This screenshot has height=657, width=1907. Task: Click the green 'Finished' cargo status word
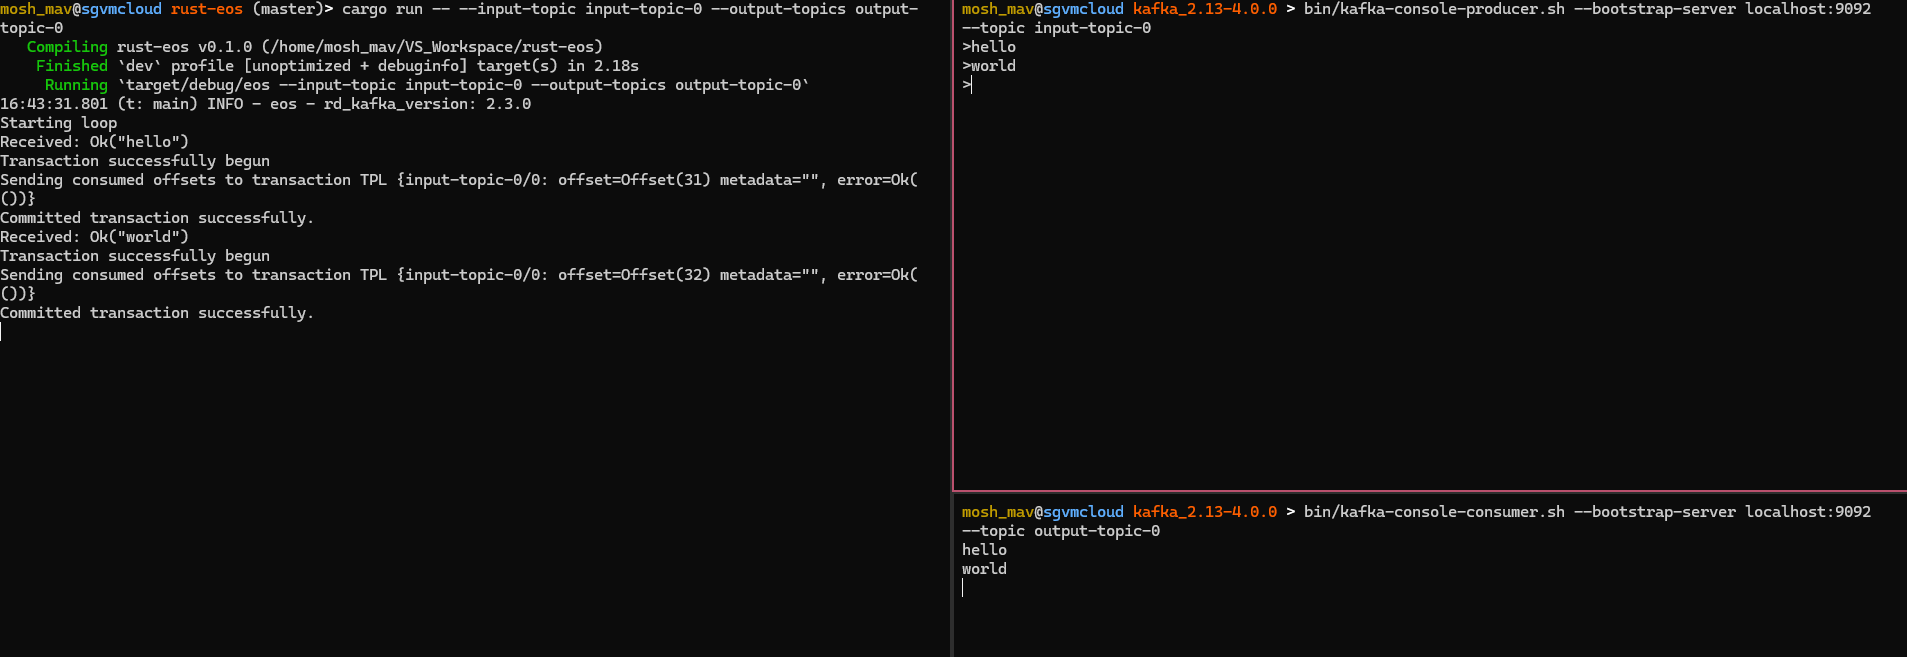point(72,66)
